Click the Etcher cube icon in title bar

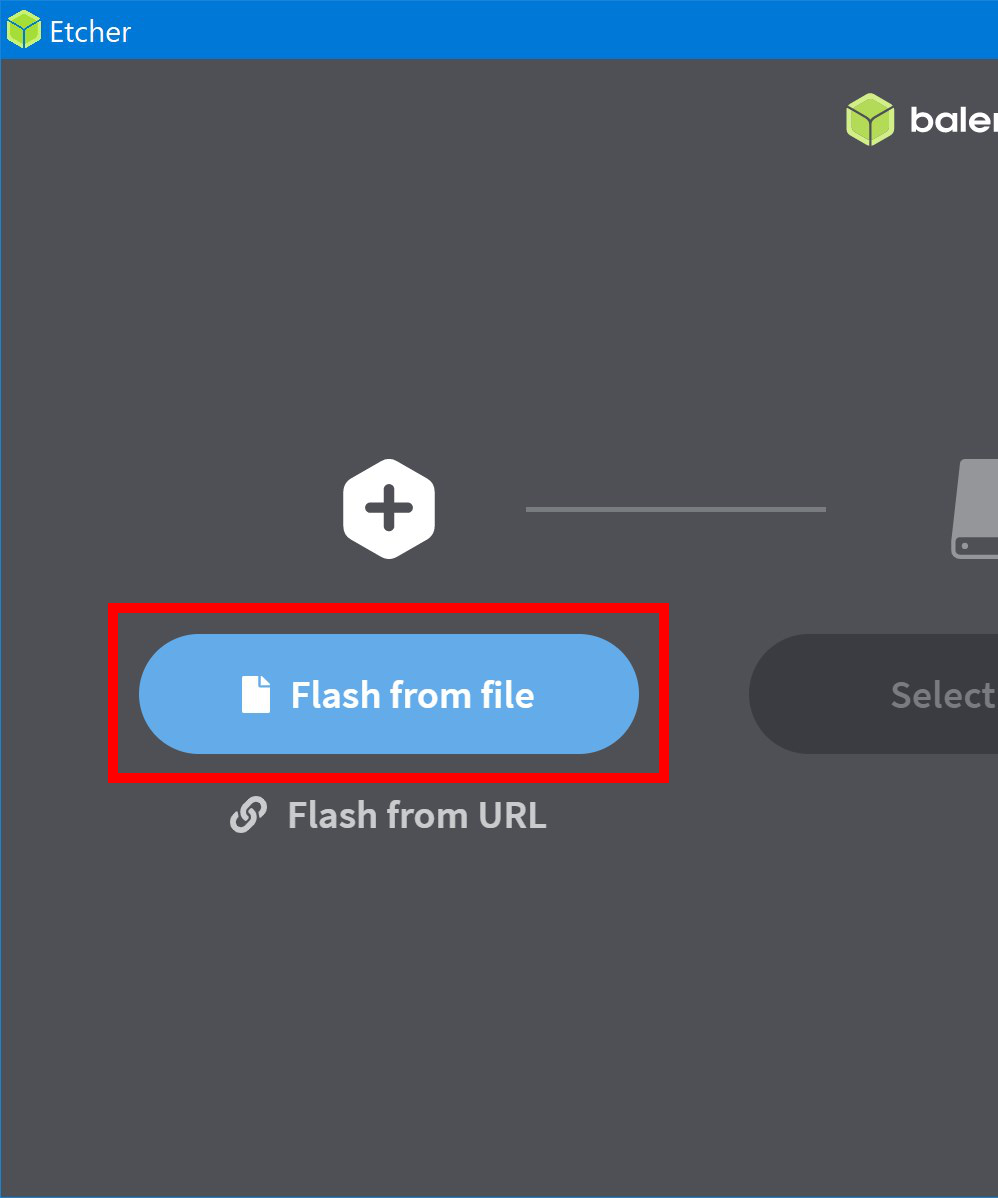(23, 30)
